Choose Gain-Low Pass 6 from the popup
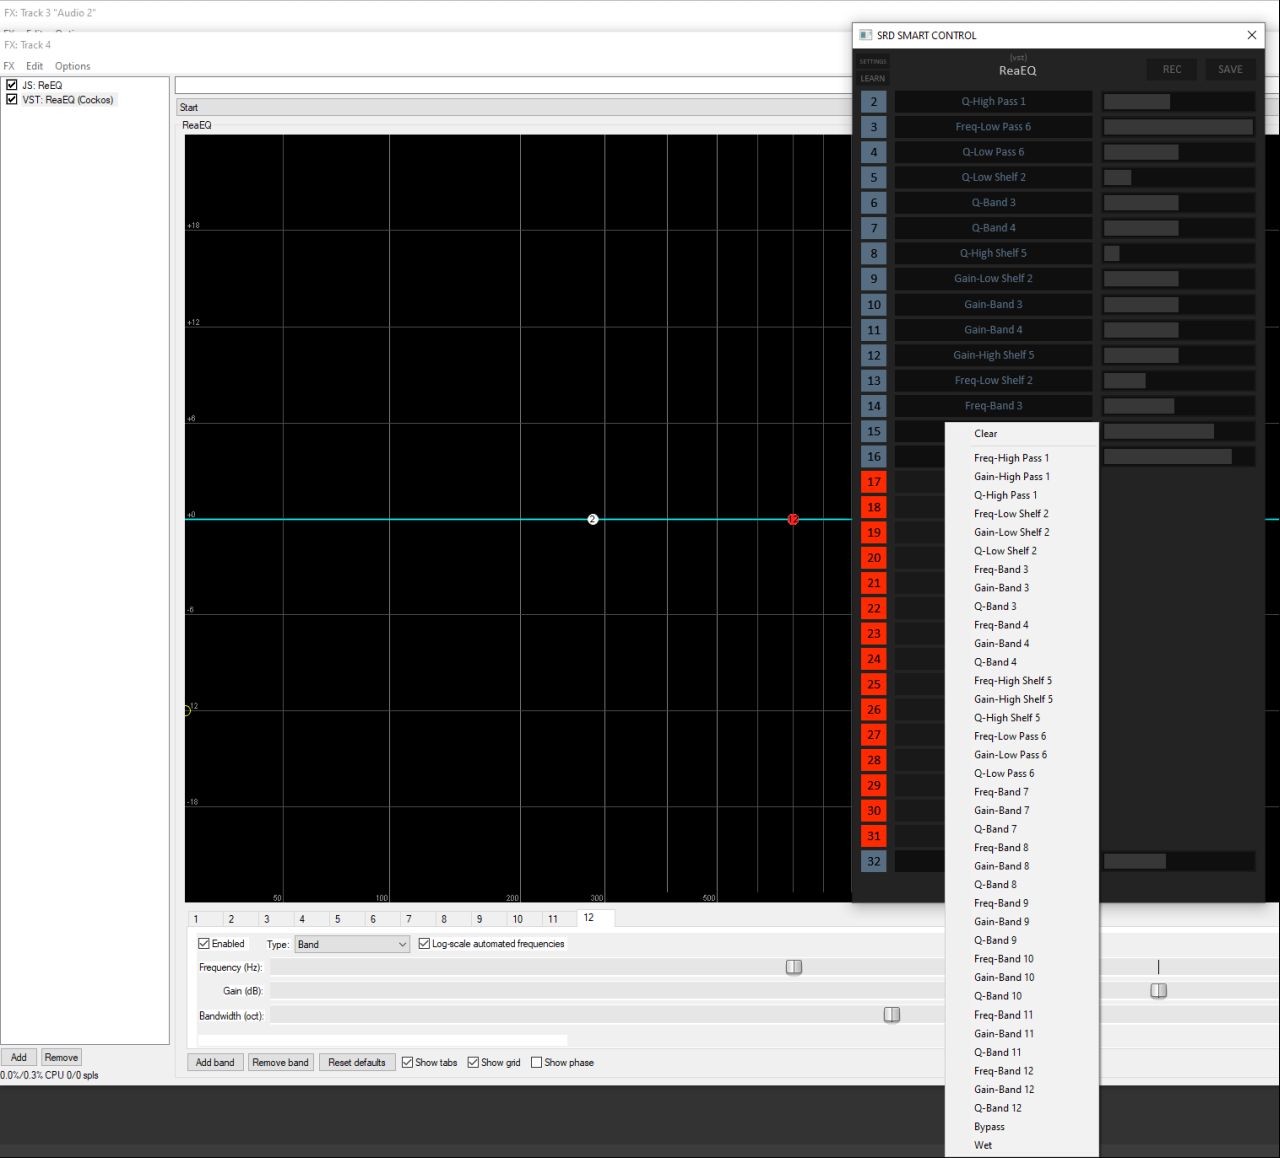 click(x=1021, y=755)
